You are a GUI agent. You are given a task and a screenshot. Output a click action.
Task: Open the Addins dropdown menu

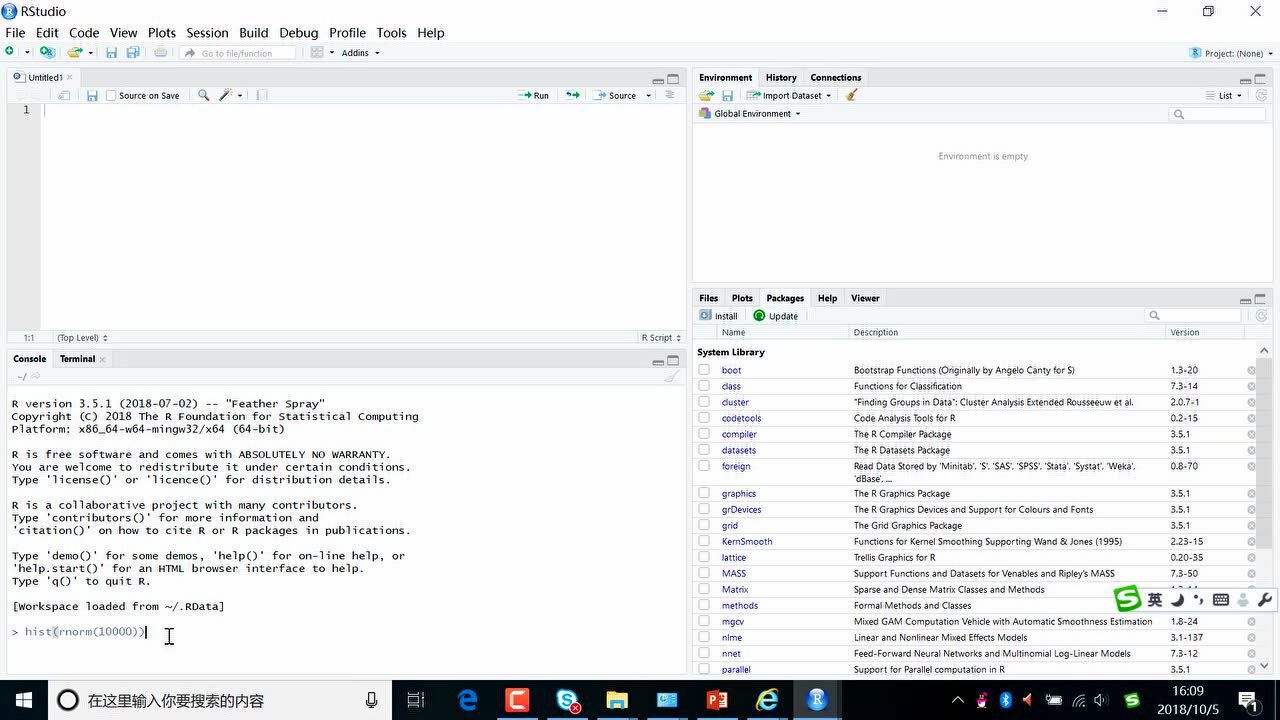tap(360, 53)
